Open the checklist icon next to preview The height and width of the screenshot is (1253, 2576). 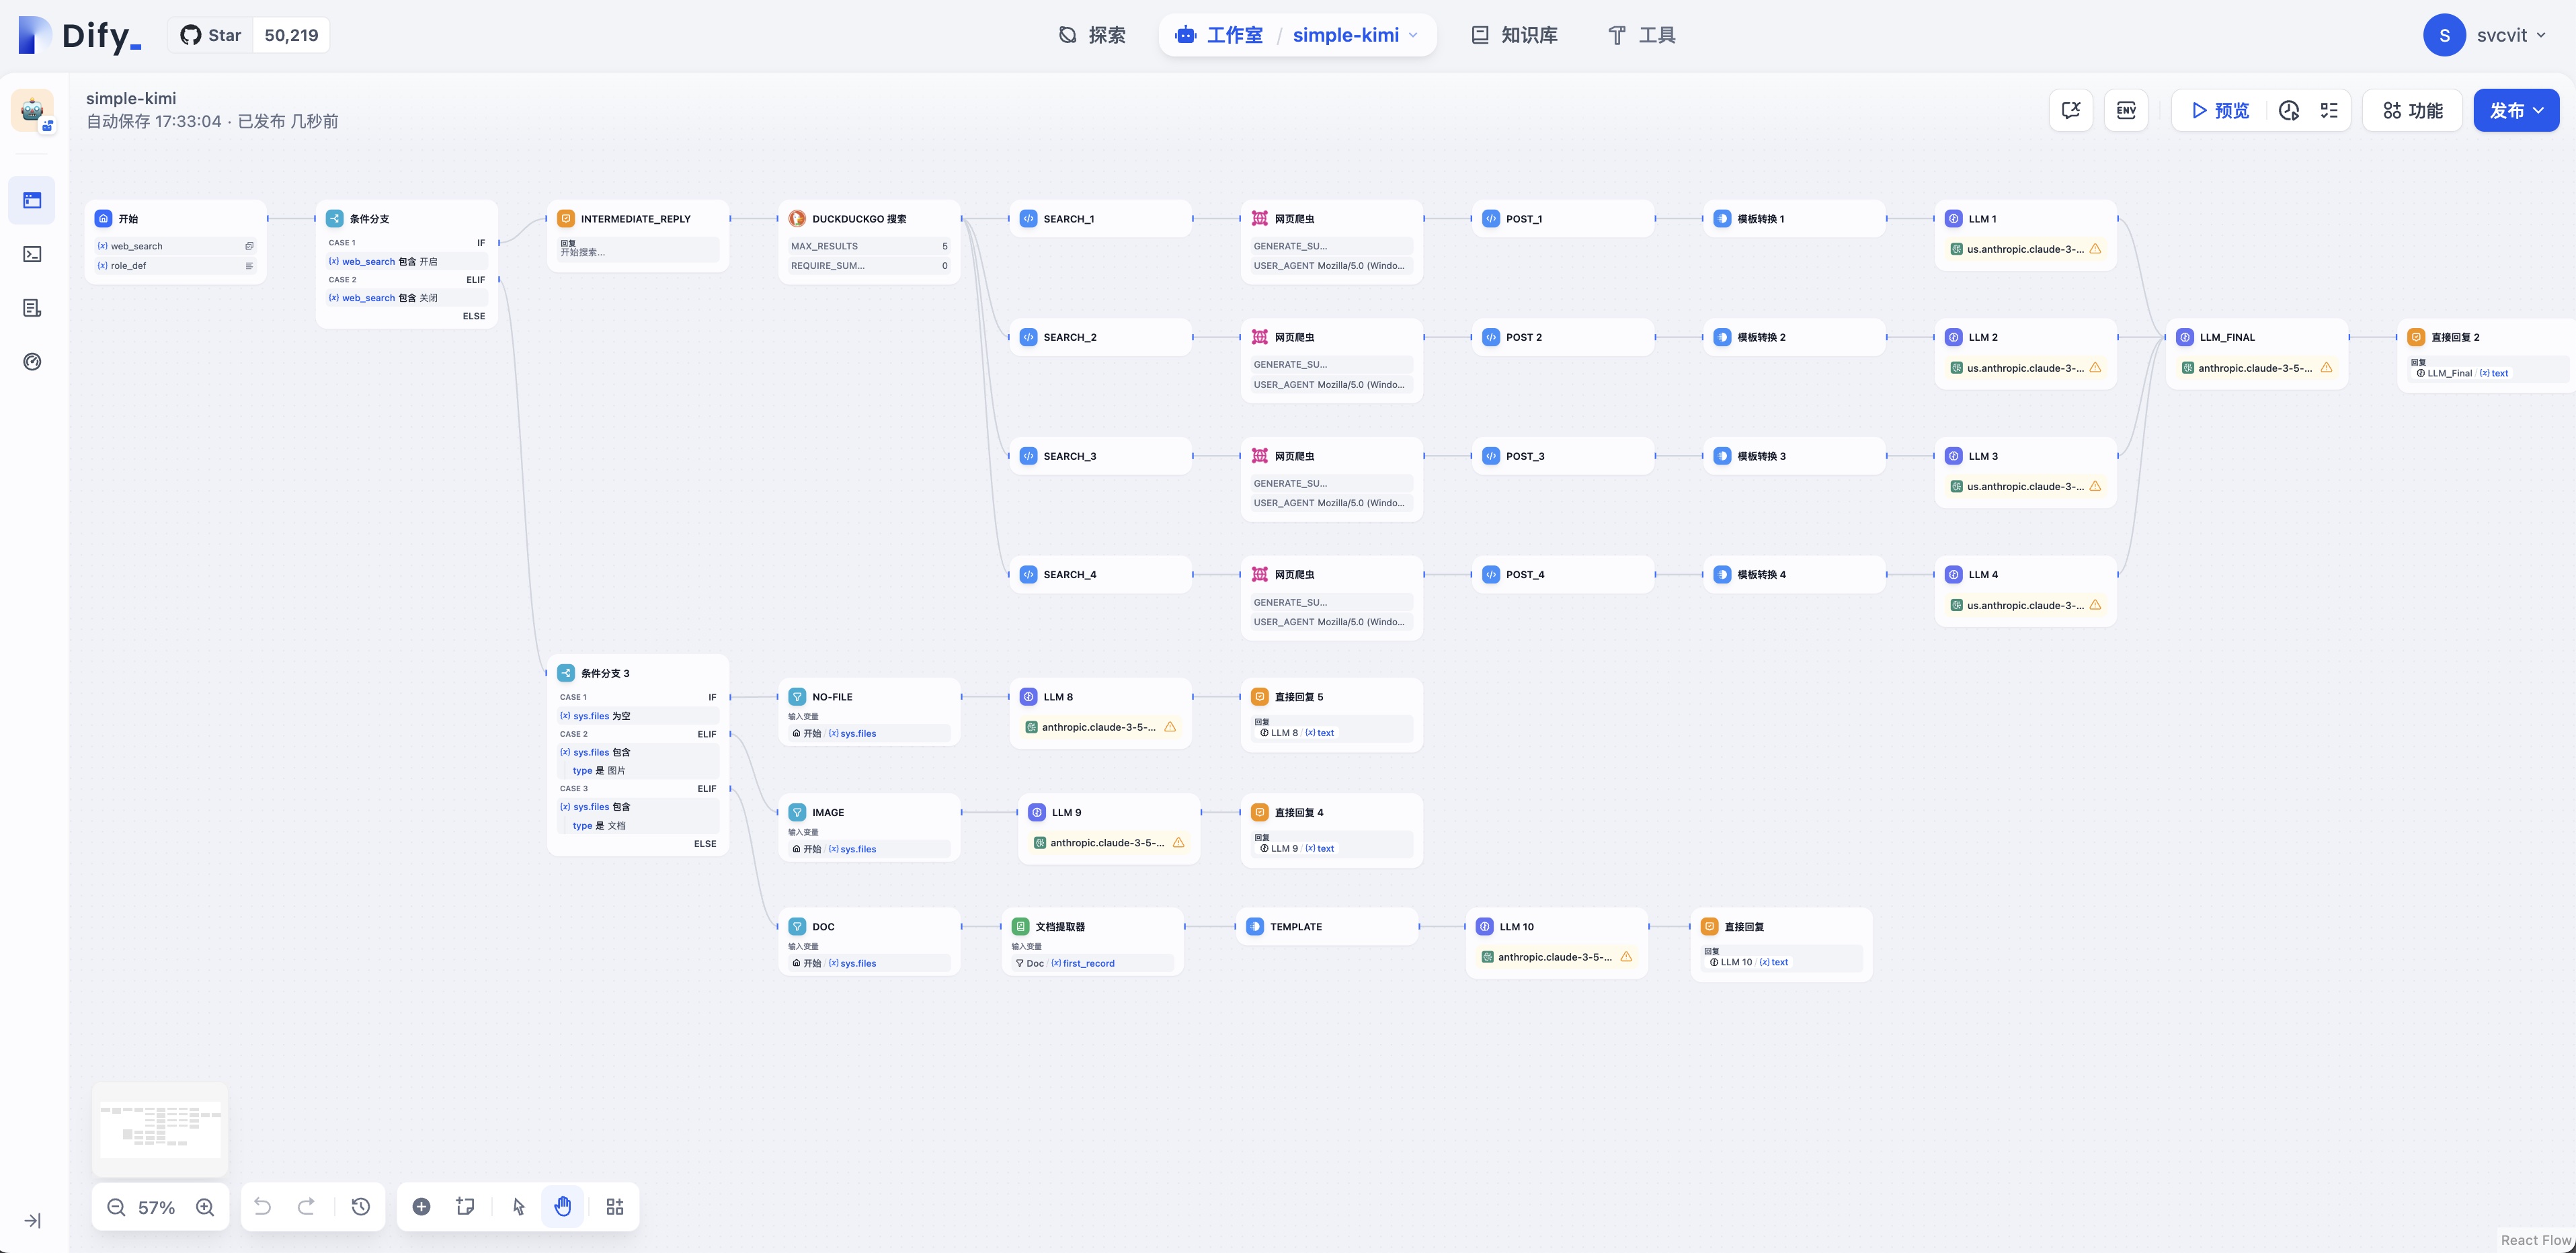pos(2329,110)
